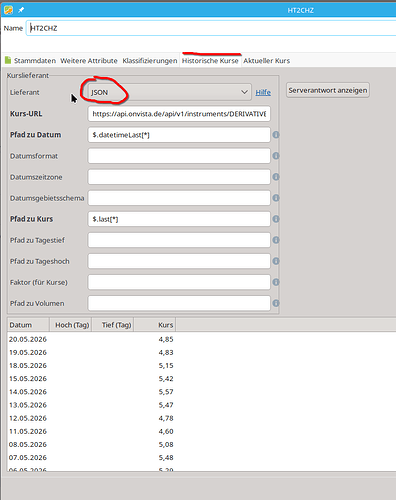Image resolution: width=396 pixels, height=500 pixels.
Task: Click the info icon next to Pfad zu Kurs
Action: (x=276, y=219)
